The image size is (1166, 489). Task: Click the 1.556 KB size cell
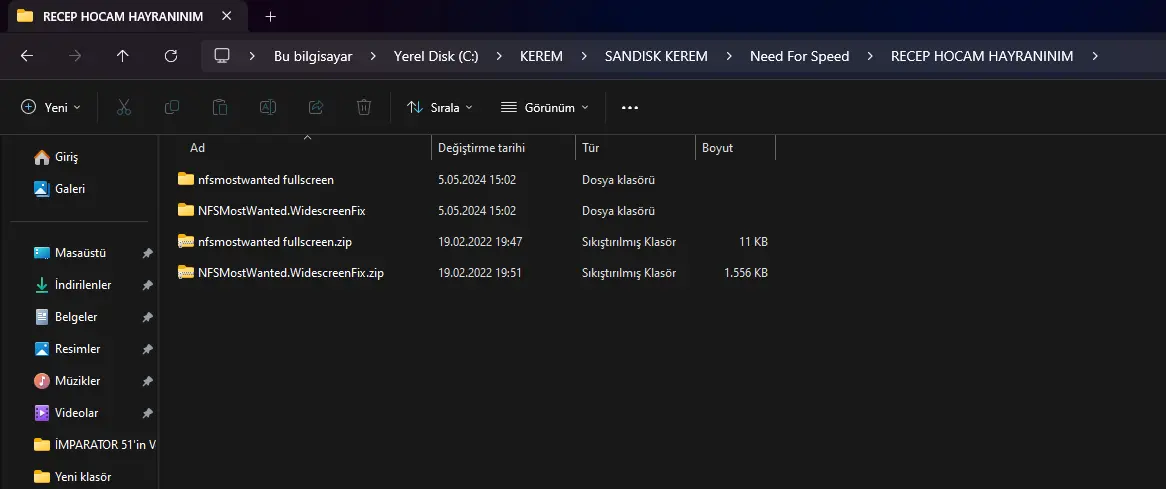pos(746,273)
